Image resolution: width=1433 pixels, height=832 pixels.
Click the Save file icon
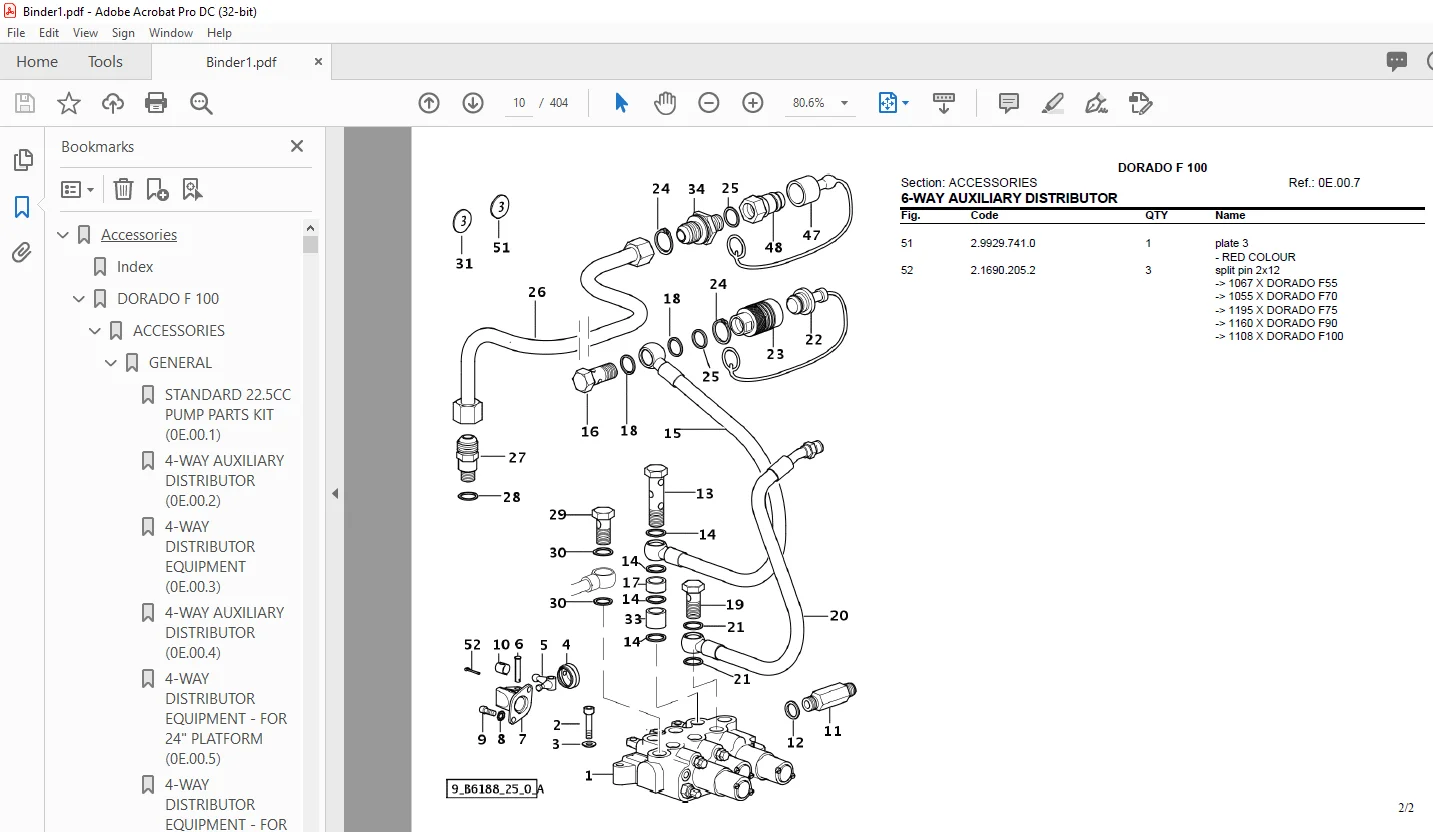[25, 103]
